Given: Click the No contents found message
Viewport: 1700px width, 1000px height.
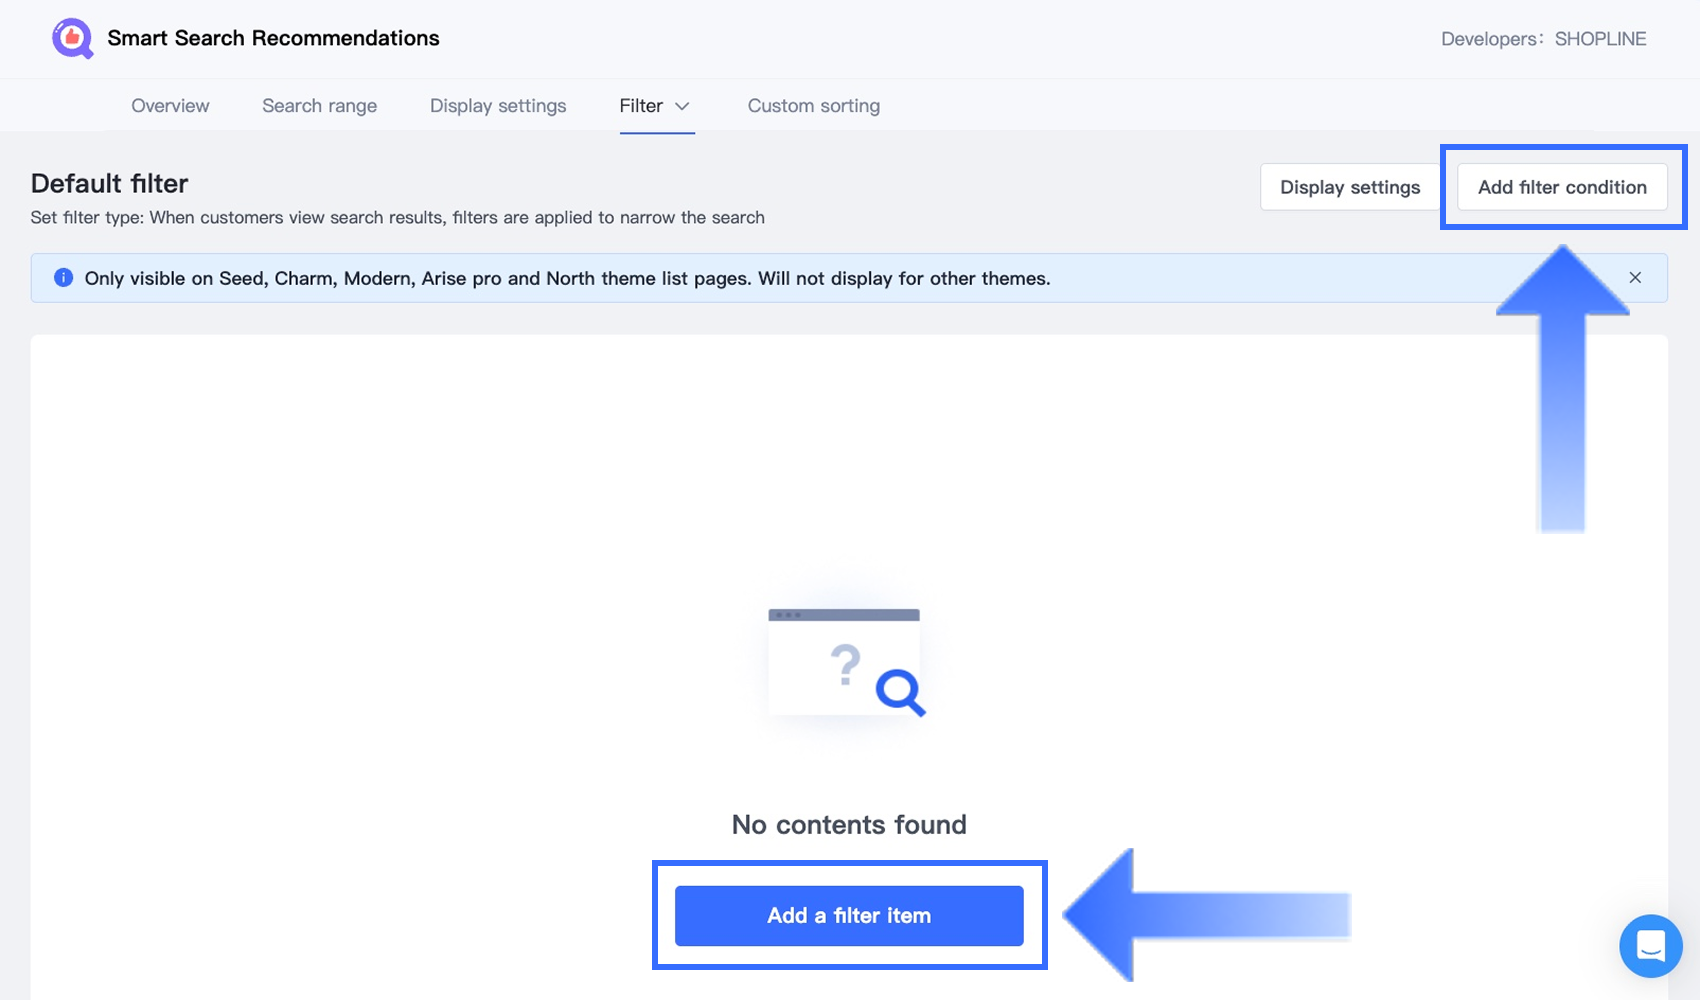Looking at the screenshot, I should click(x=849, y=824).
